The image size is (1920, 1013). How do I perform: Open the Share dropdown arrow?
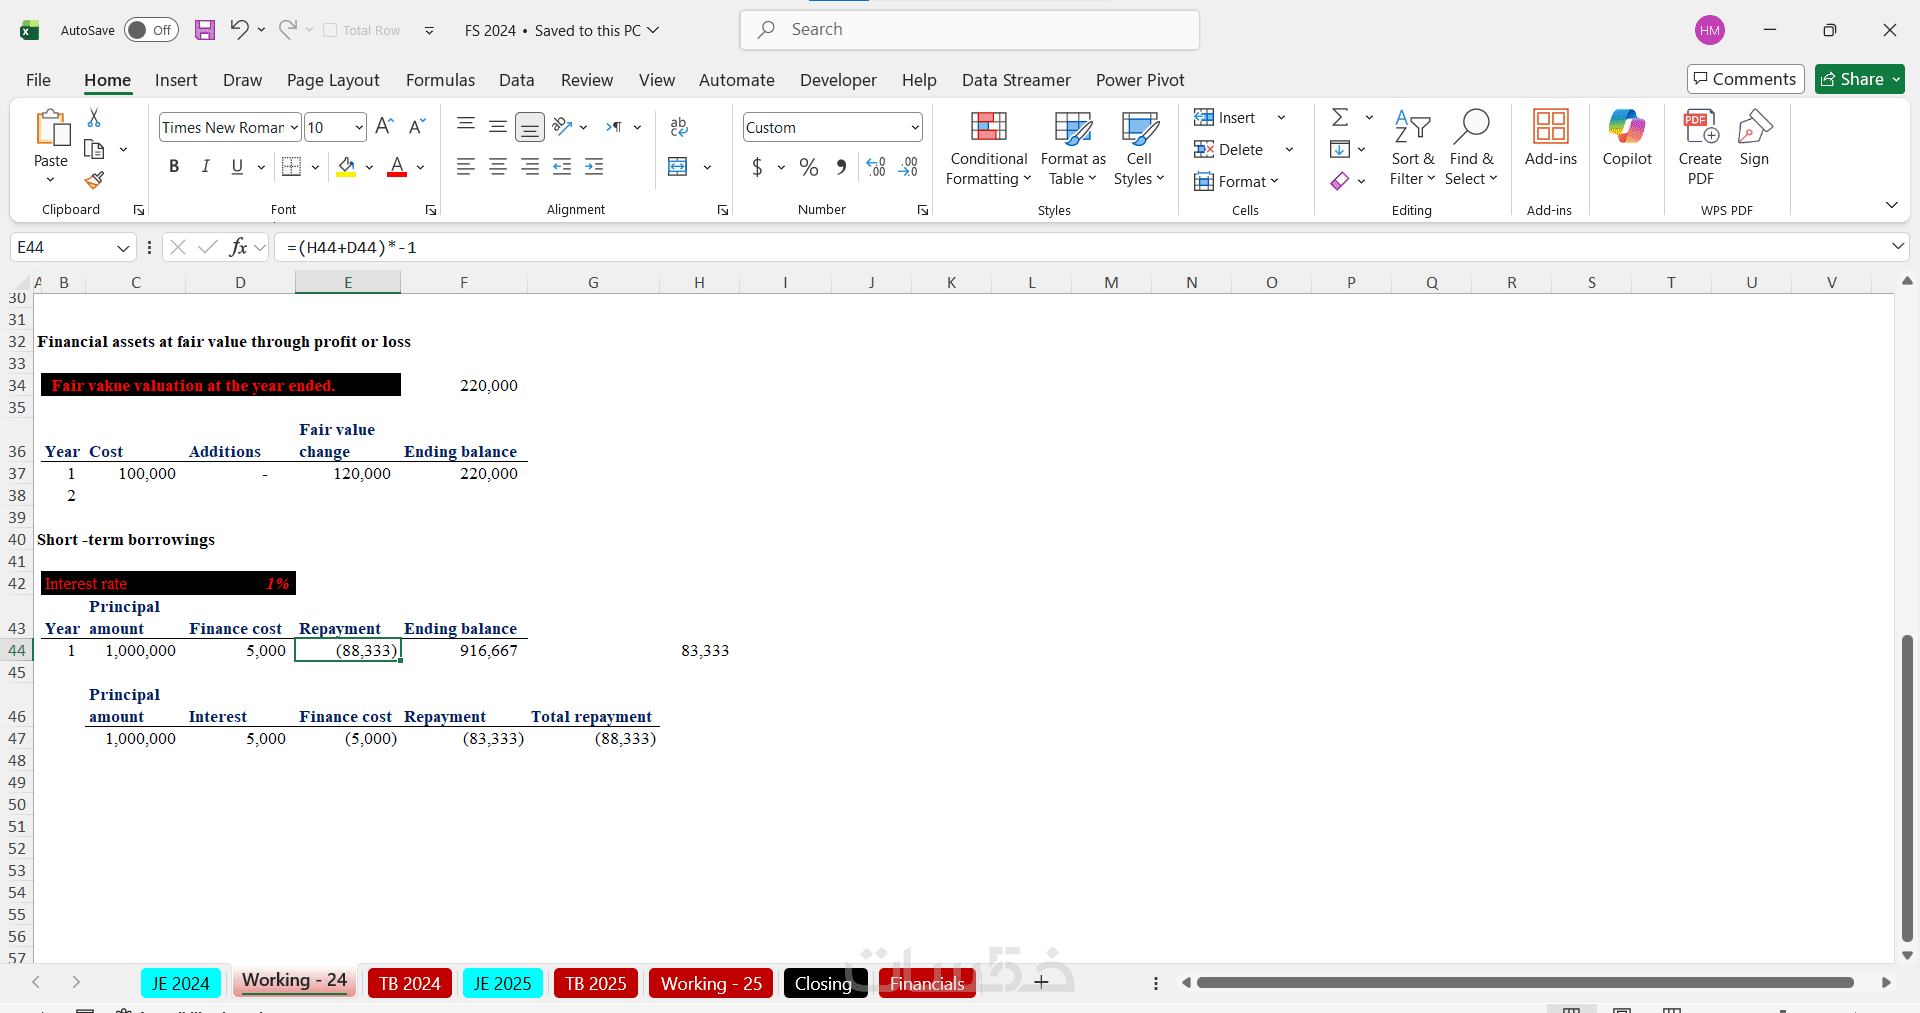coord(1896,79)
